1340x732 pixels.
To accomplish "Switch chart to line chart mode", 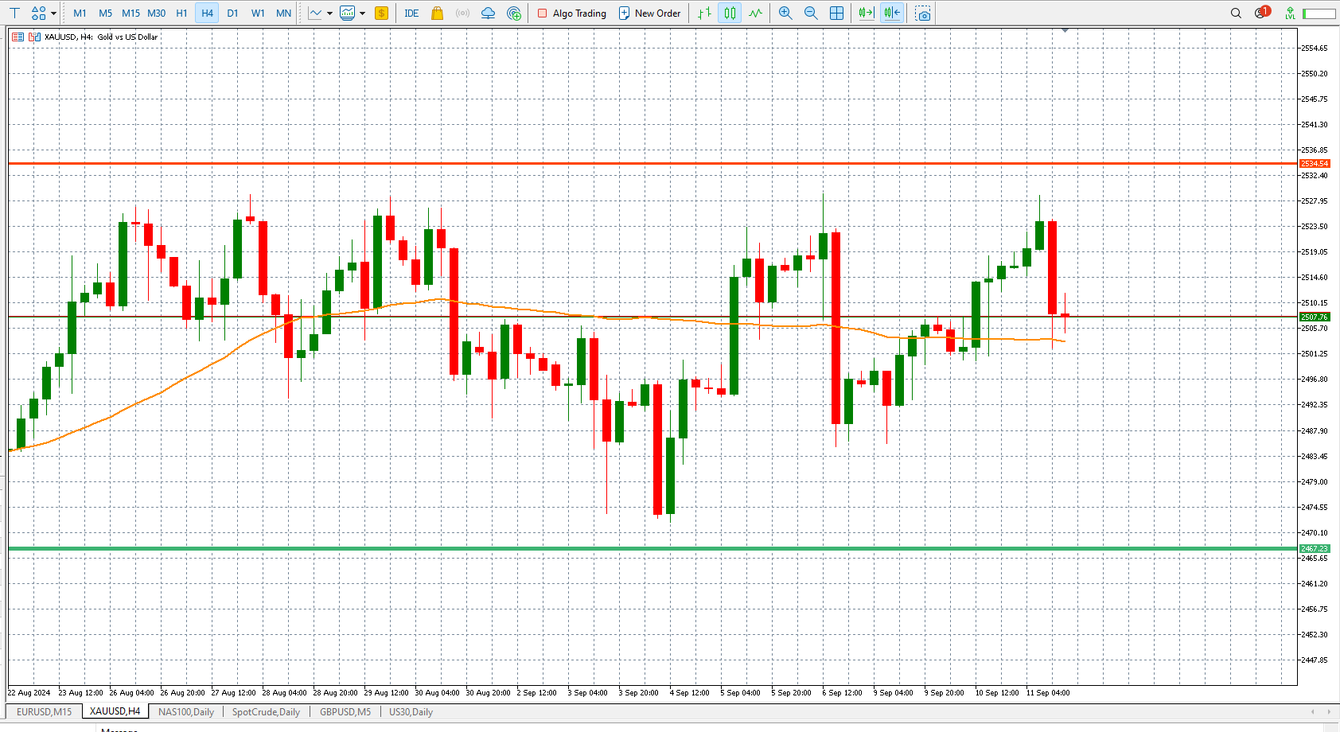I will tap(755, 13).
